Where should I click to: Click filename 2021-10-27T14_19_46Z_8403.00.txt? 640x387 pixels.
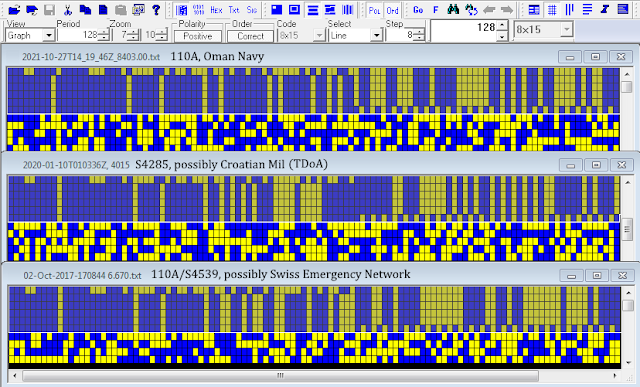click(91, 57)
